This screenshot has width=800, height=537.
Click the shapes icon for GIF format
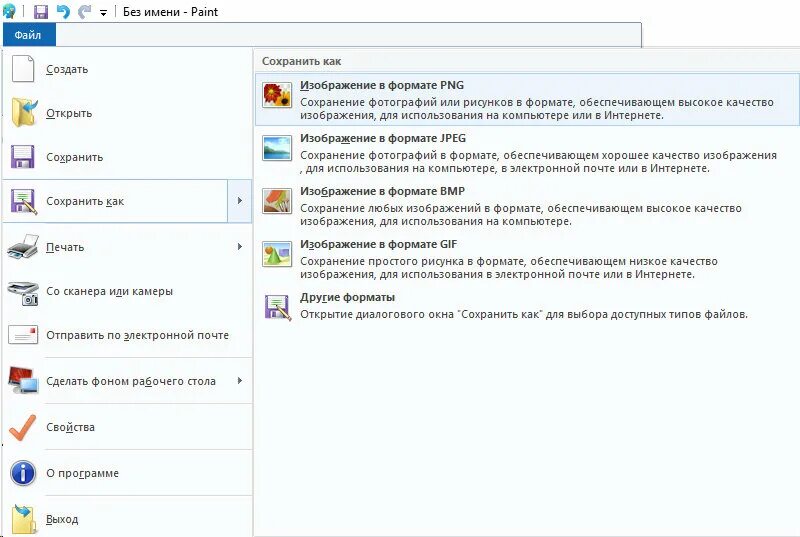pyautogui.click(x=277, y=254)
